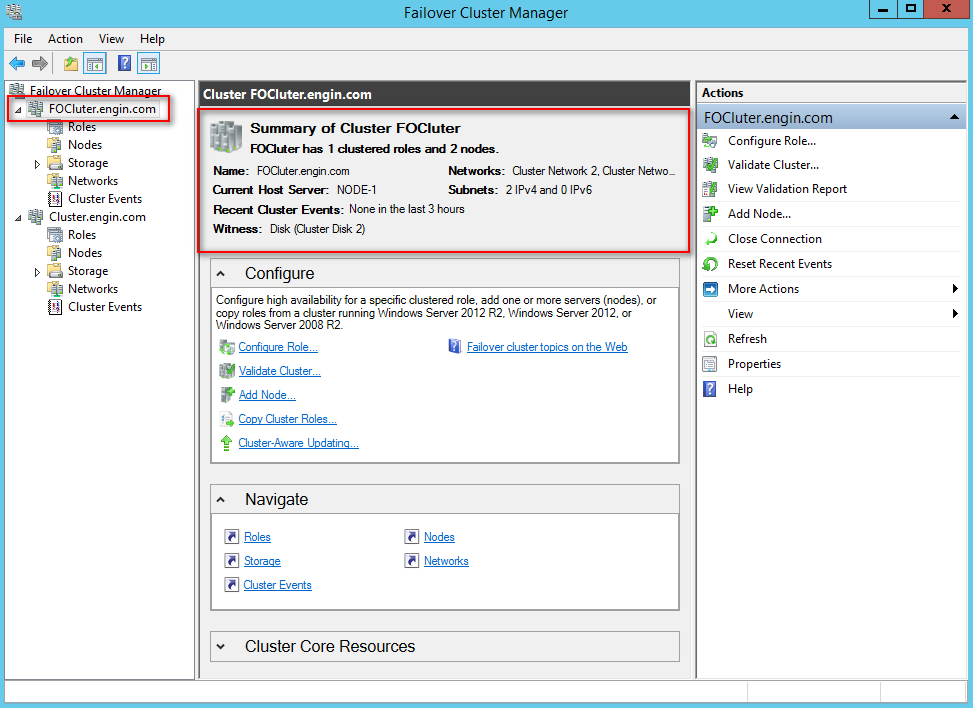Click Reset Recent Events in Actions pane
973x708 pixels.
(780, 264)
